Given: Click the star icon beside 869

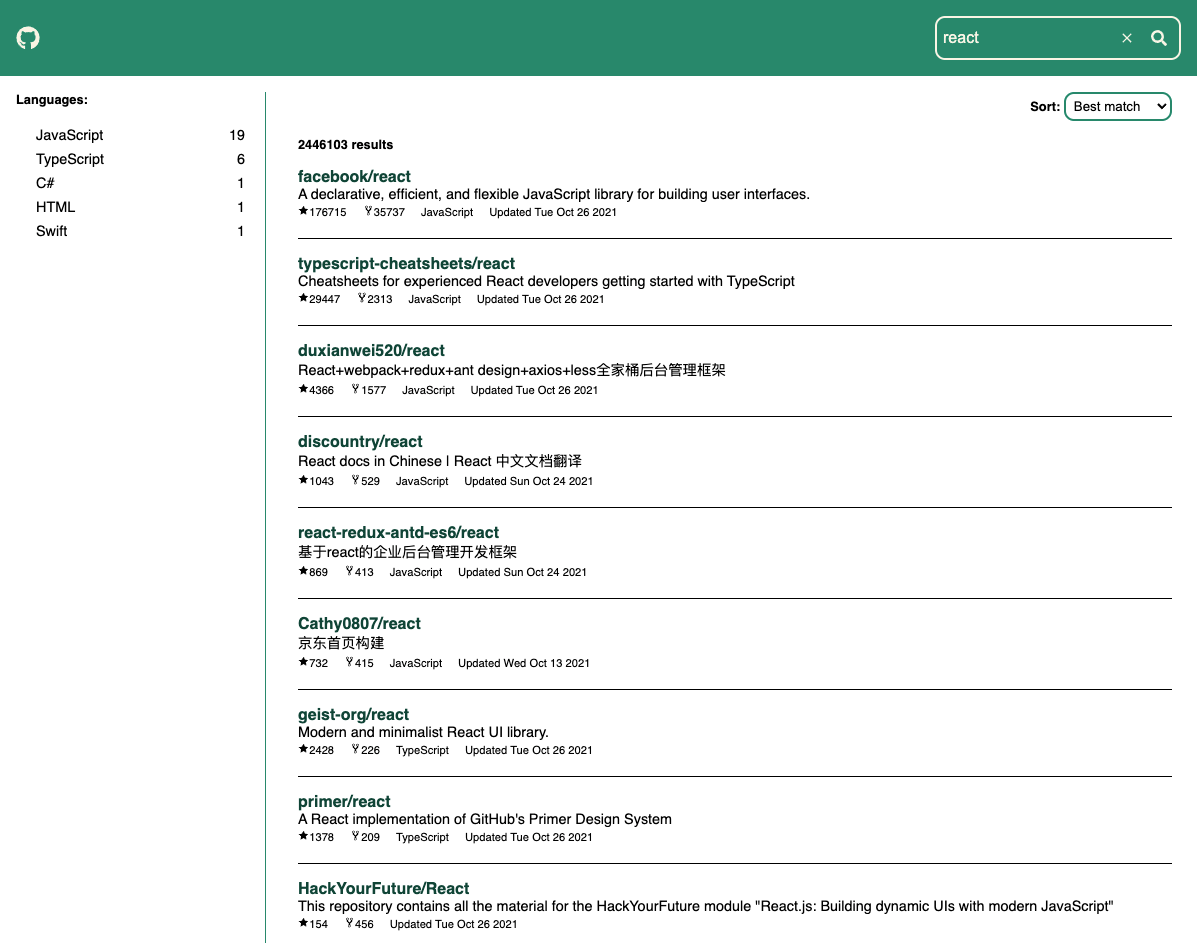Looking at the screenshot, I should click(303, 570).
